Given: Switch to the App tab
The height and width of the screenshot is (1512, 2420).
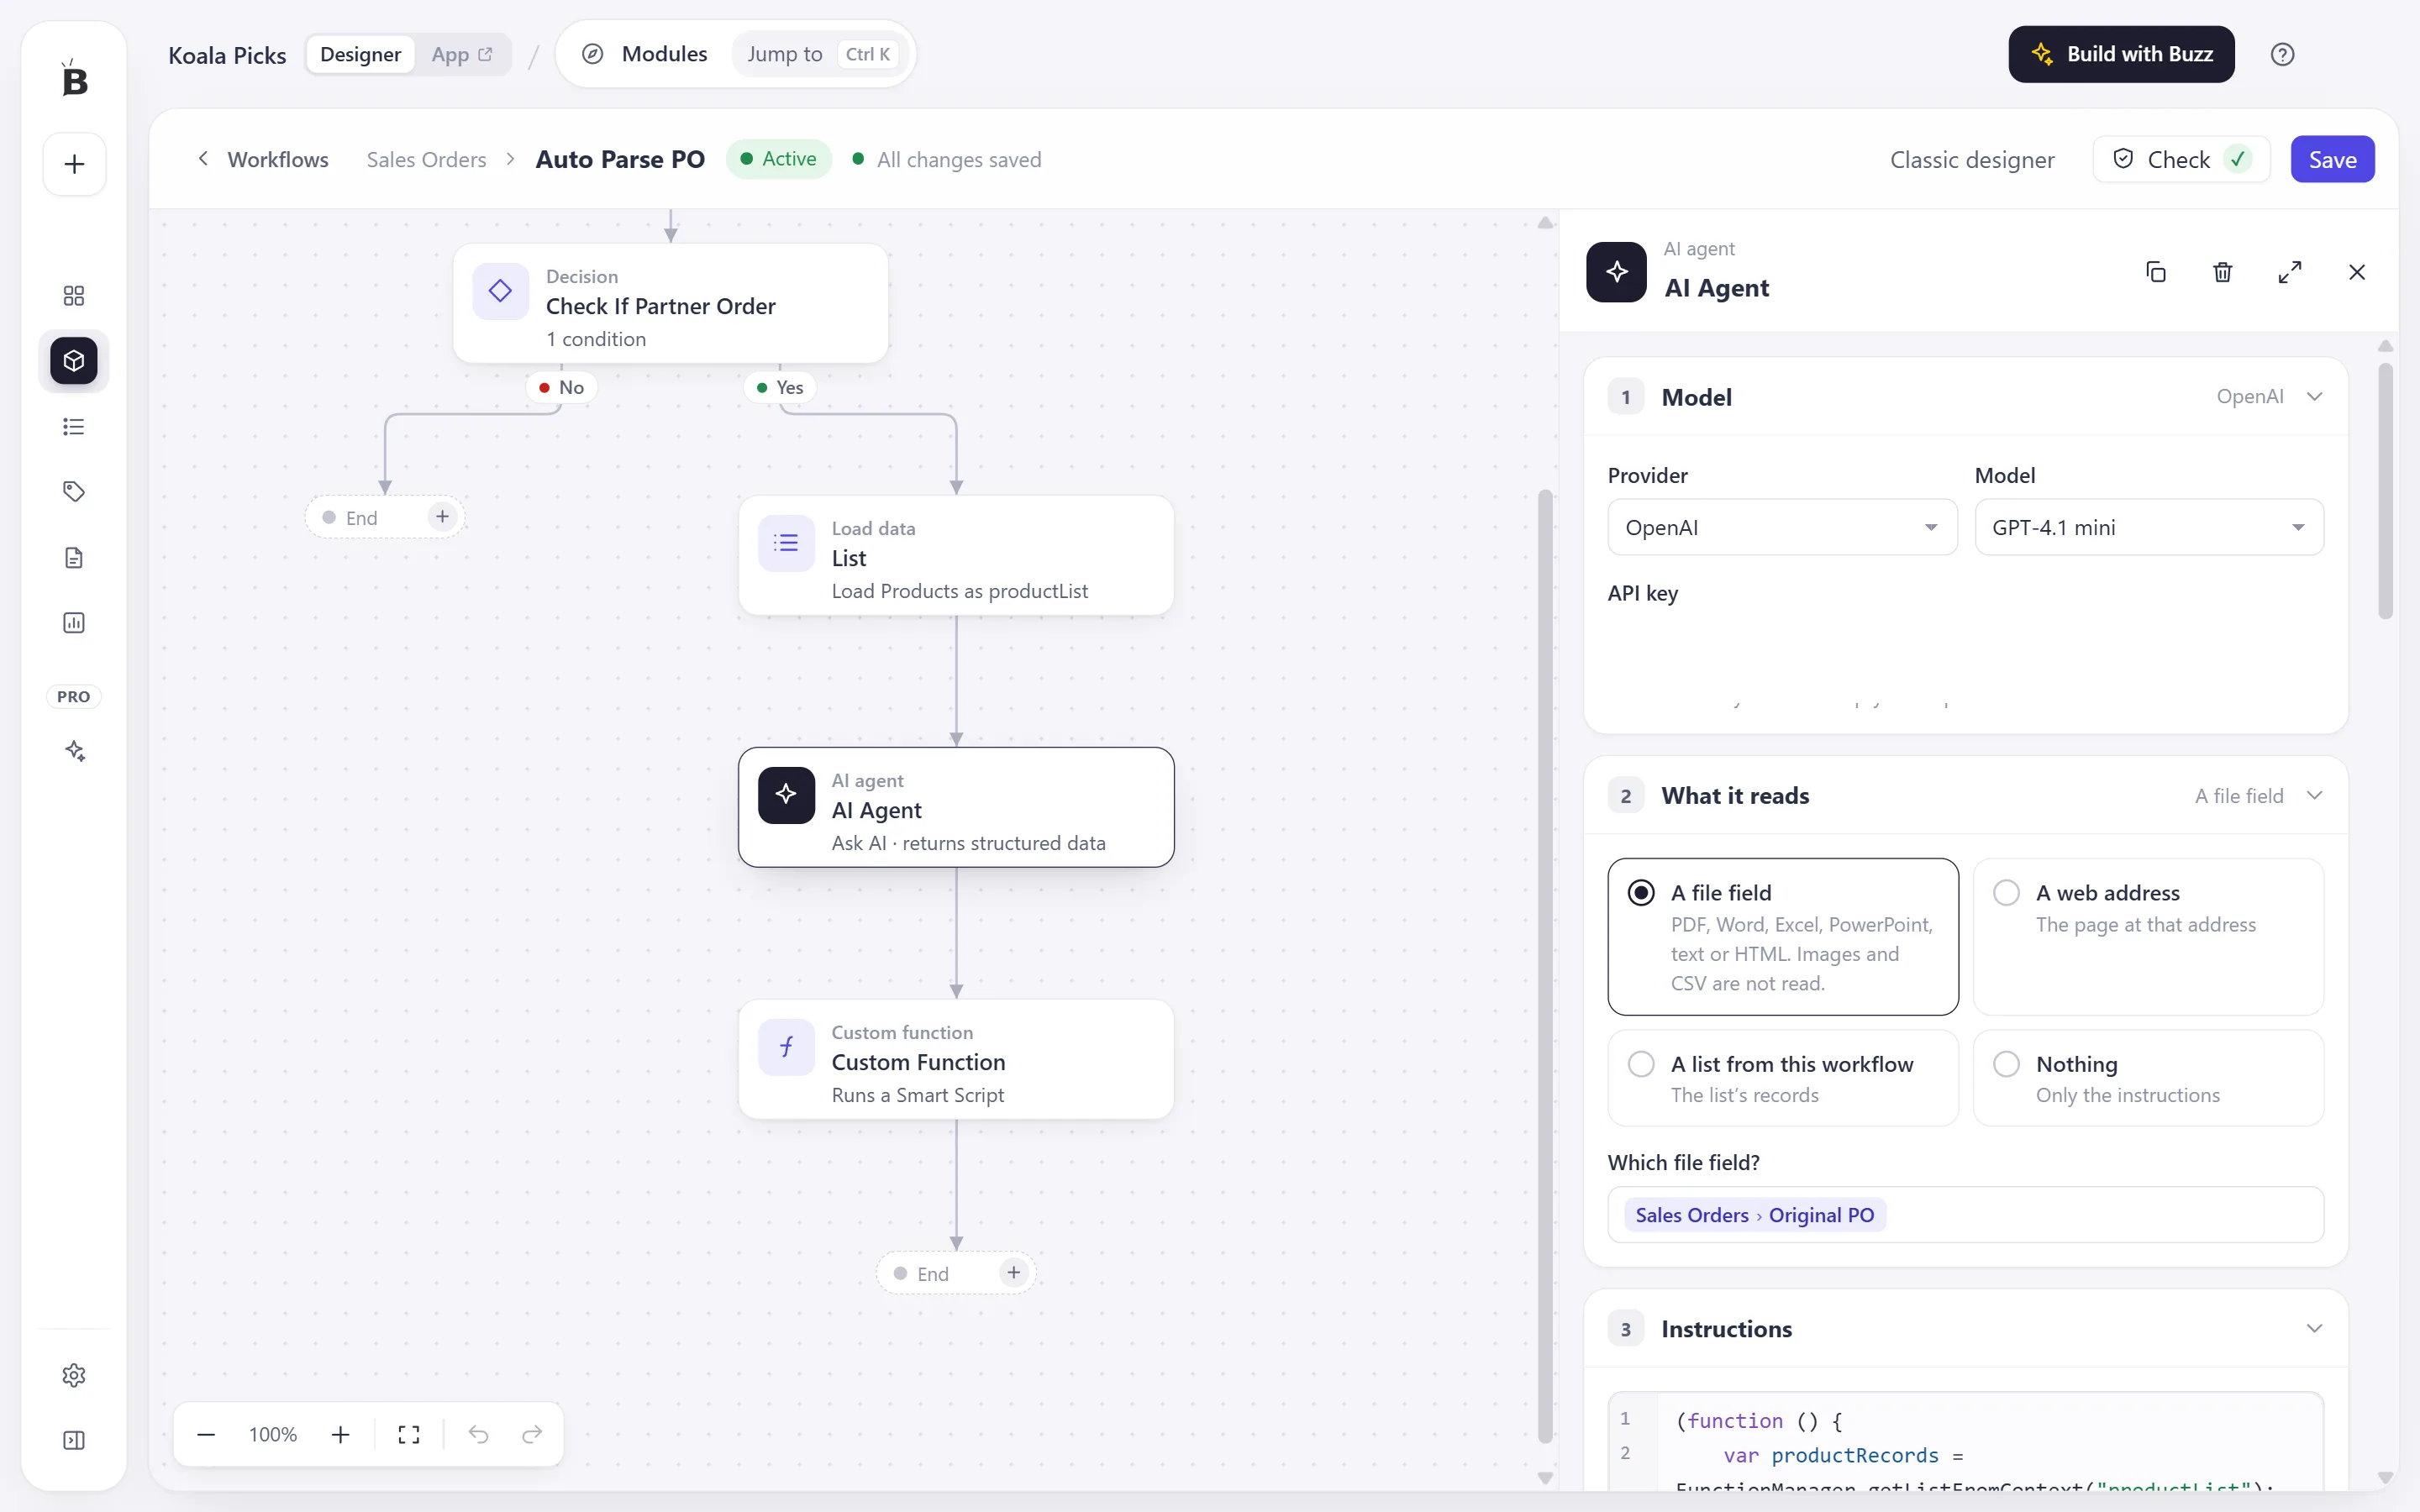Looking at the screenshot, I should pyautogui.click(x=461, y=54).
